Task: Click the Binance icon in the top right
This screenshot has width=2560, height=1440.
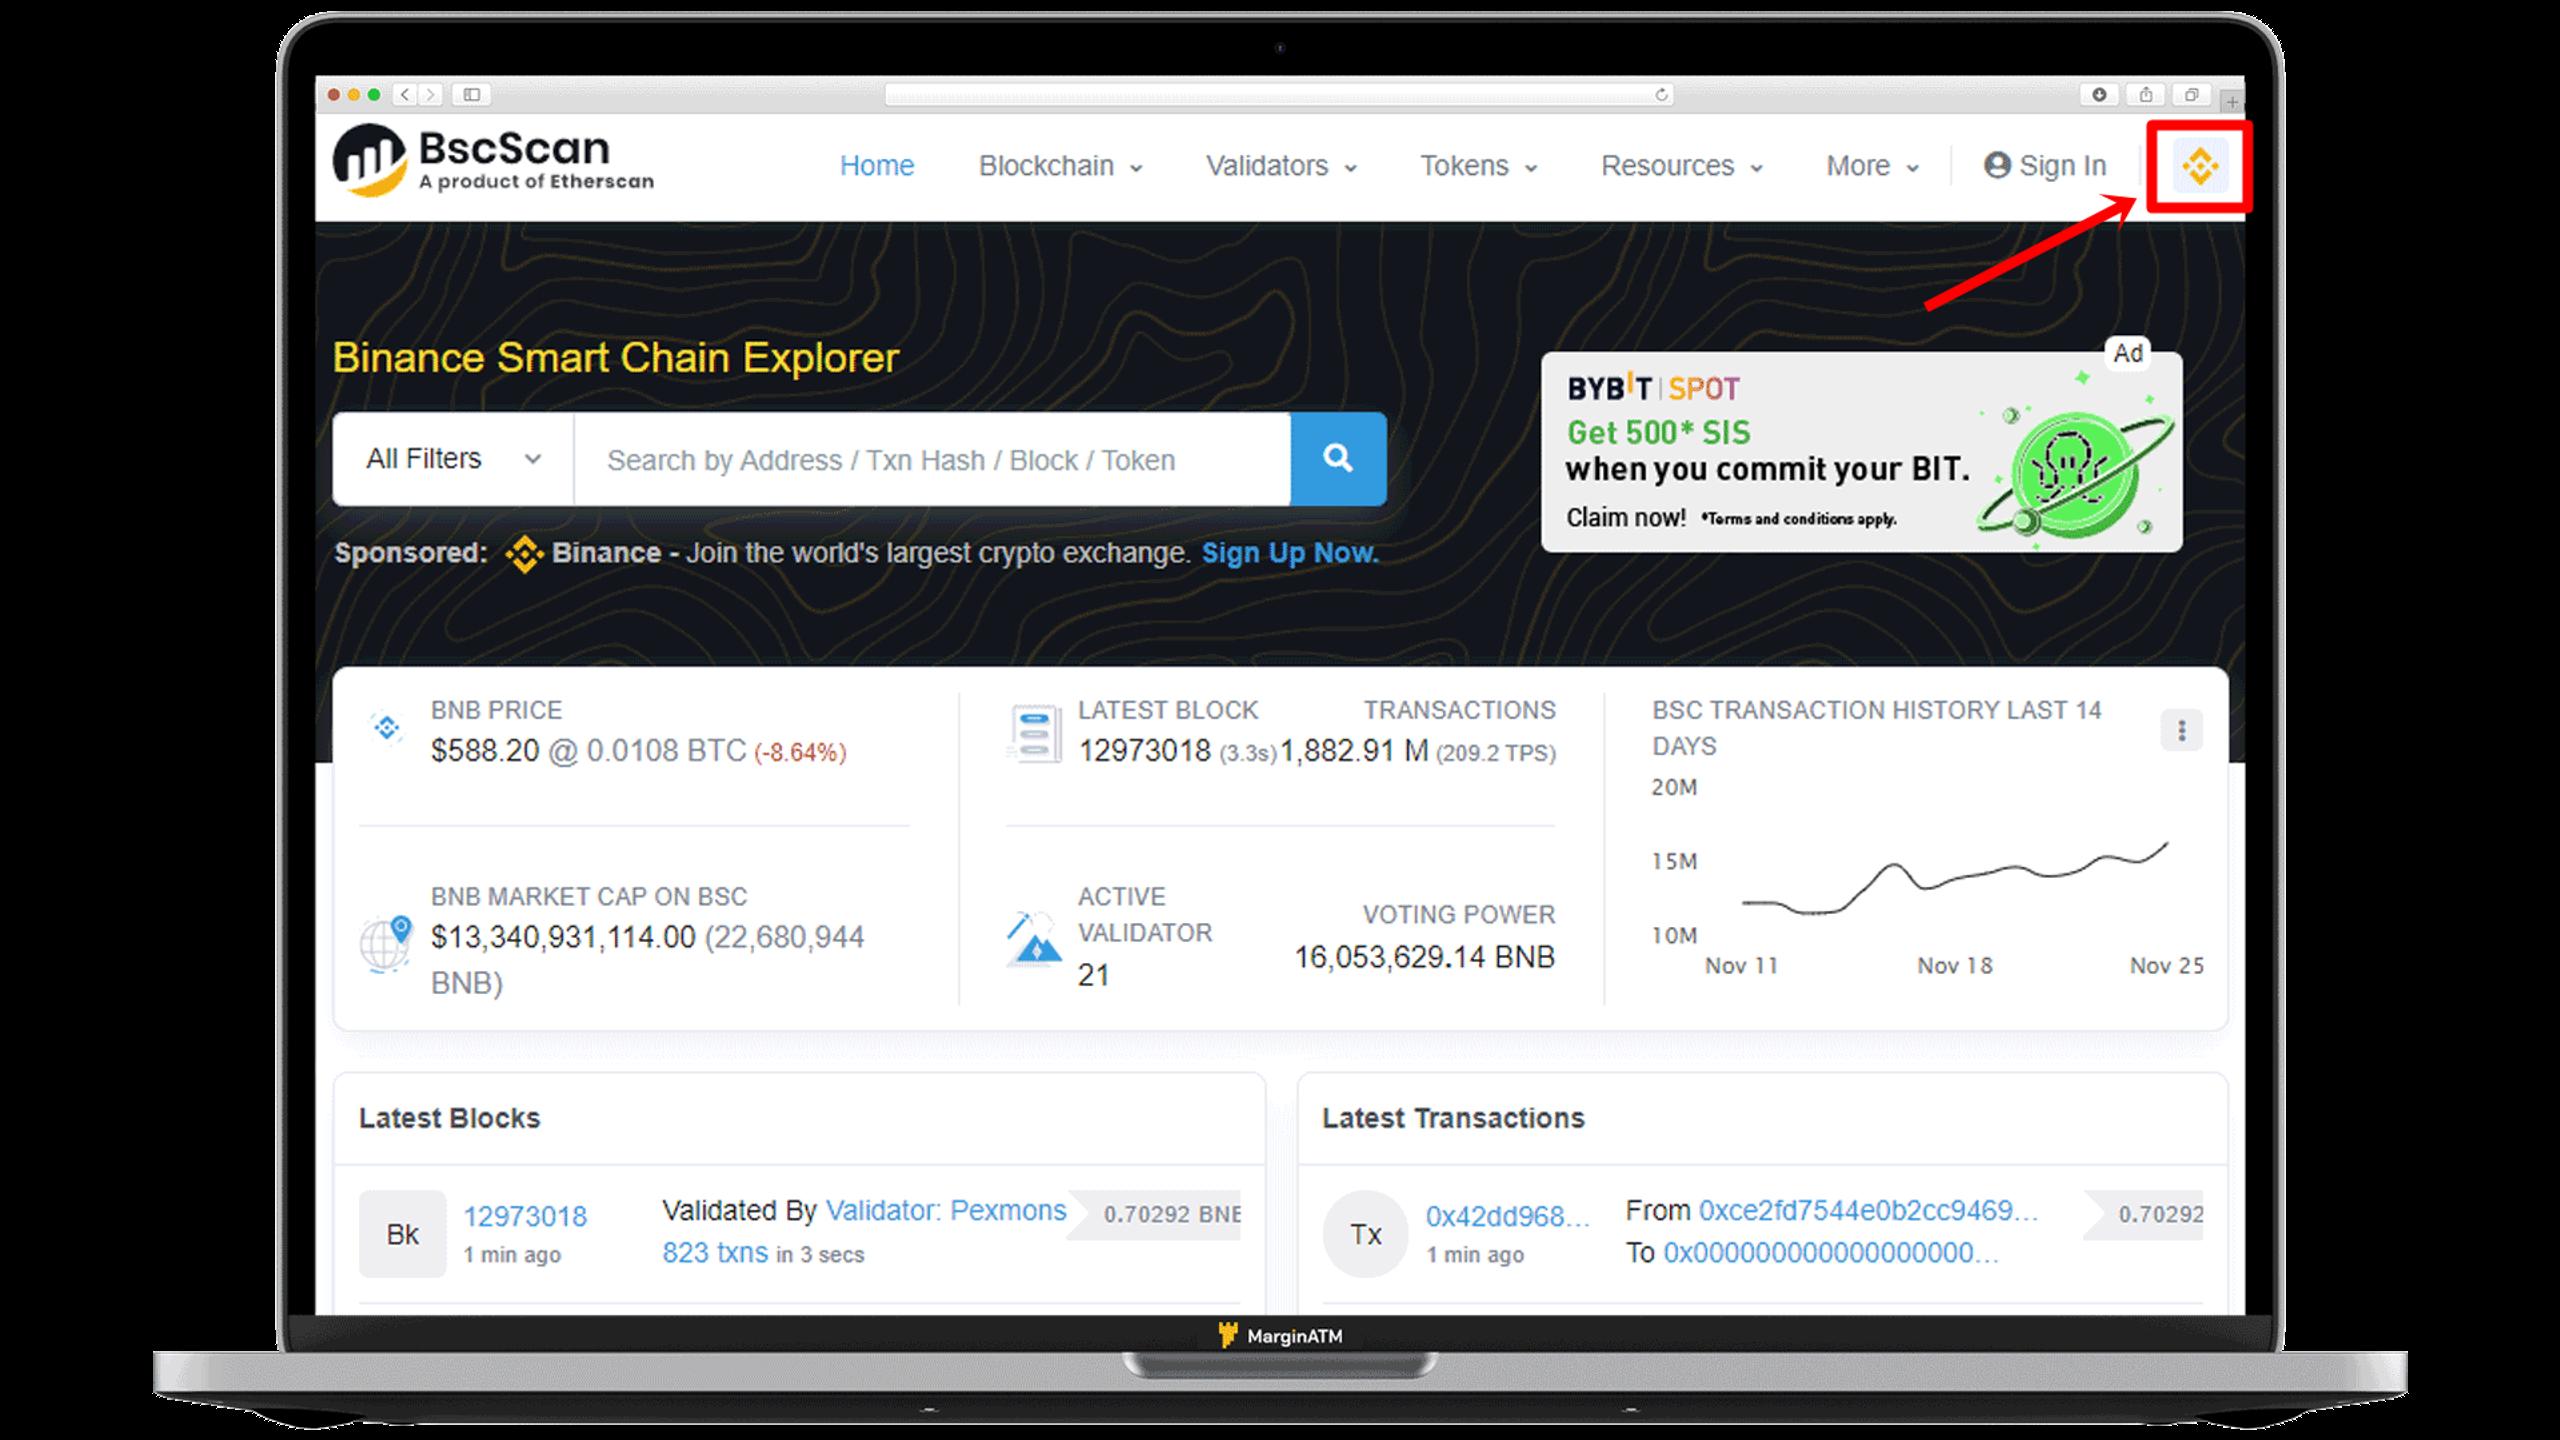Action: [2200, 165]
